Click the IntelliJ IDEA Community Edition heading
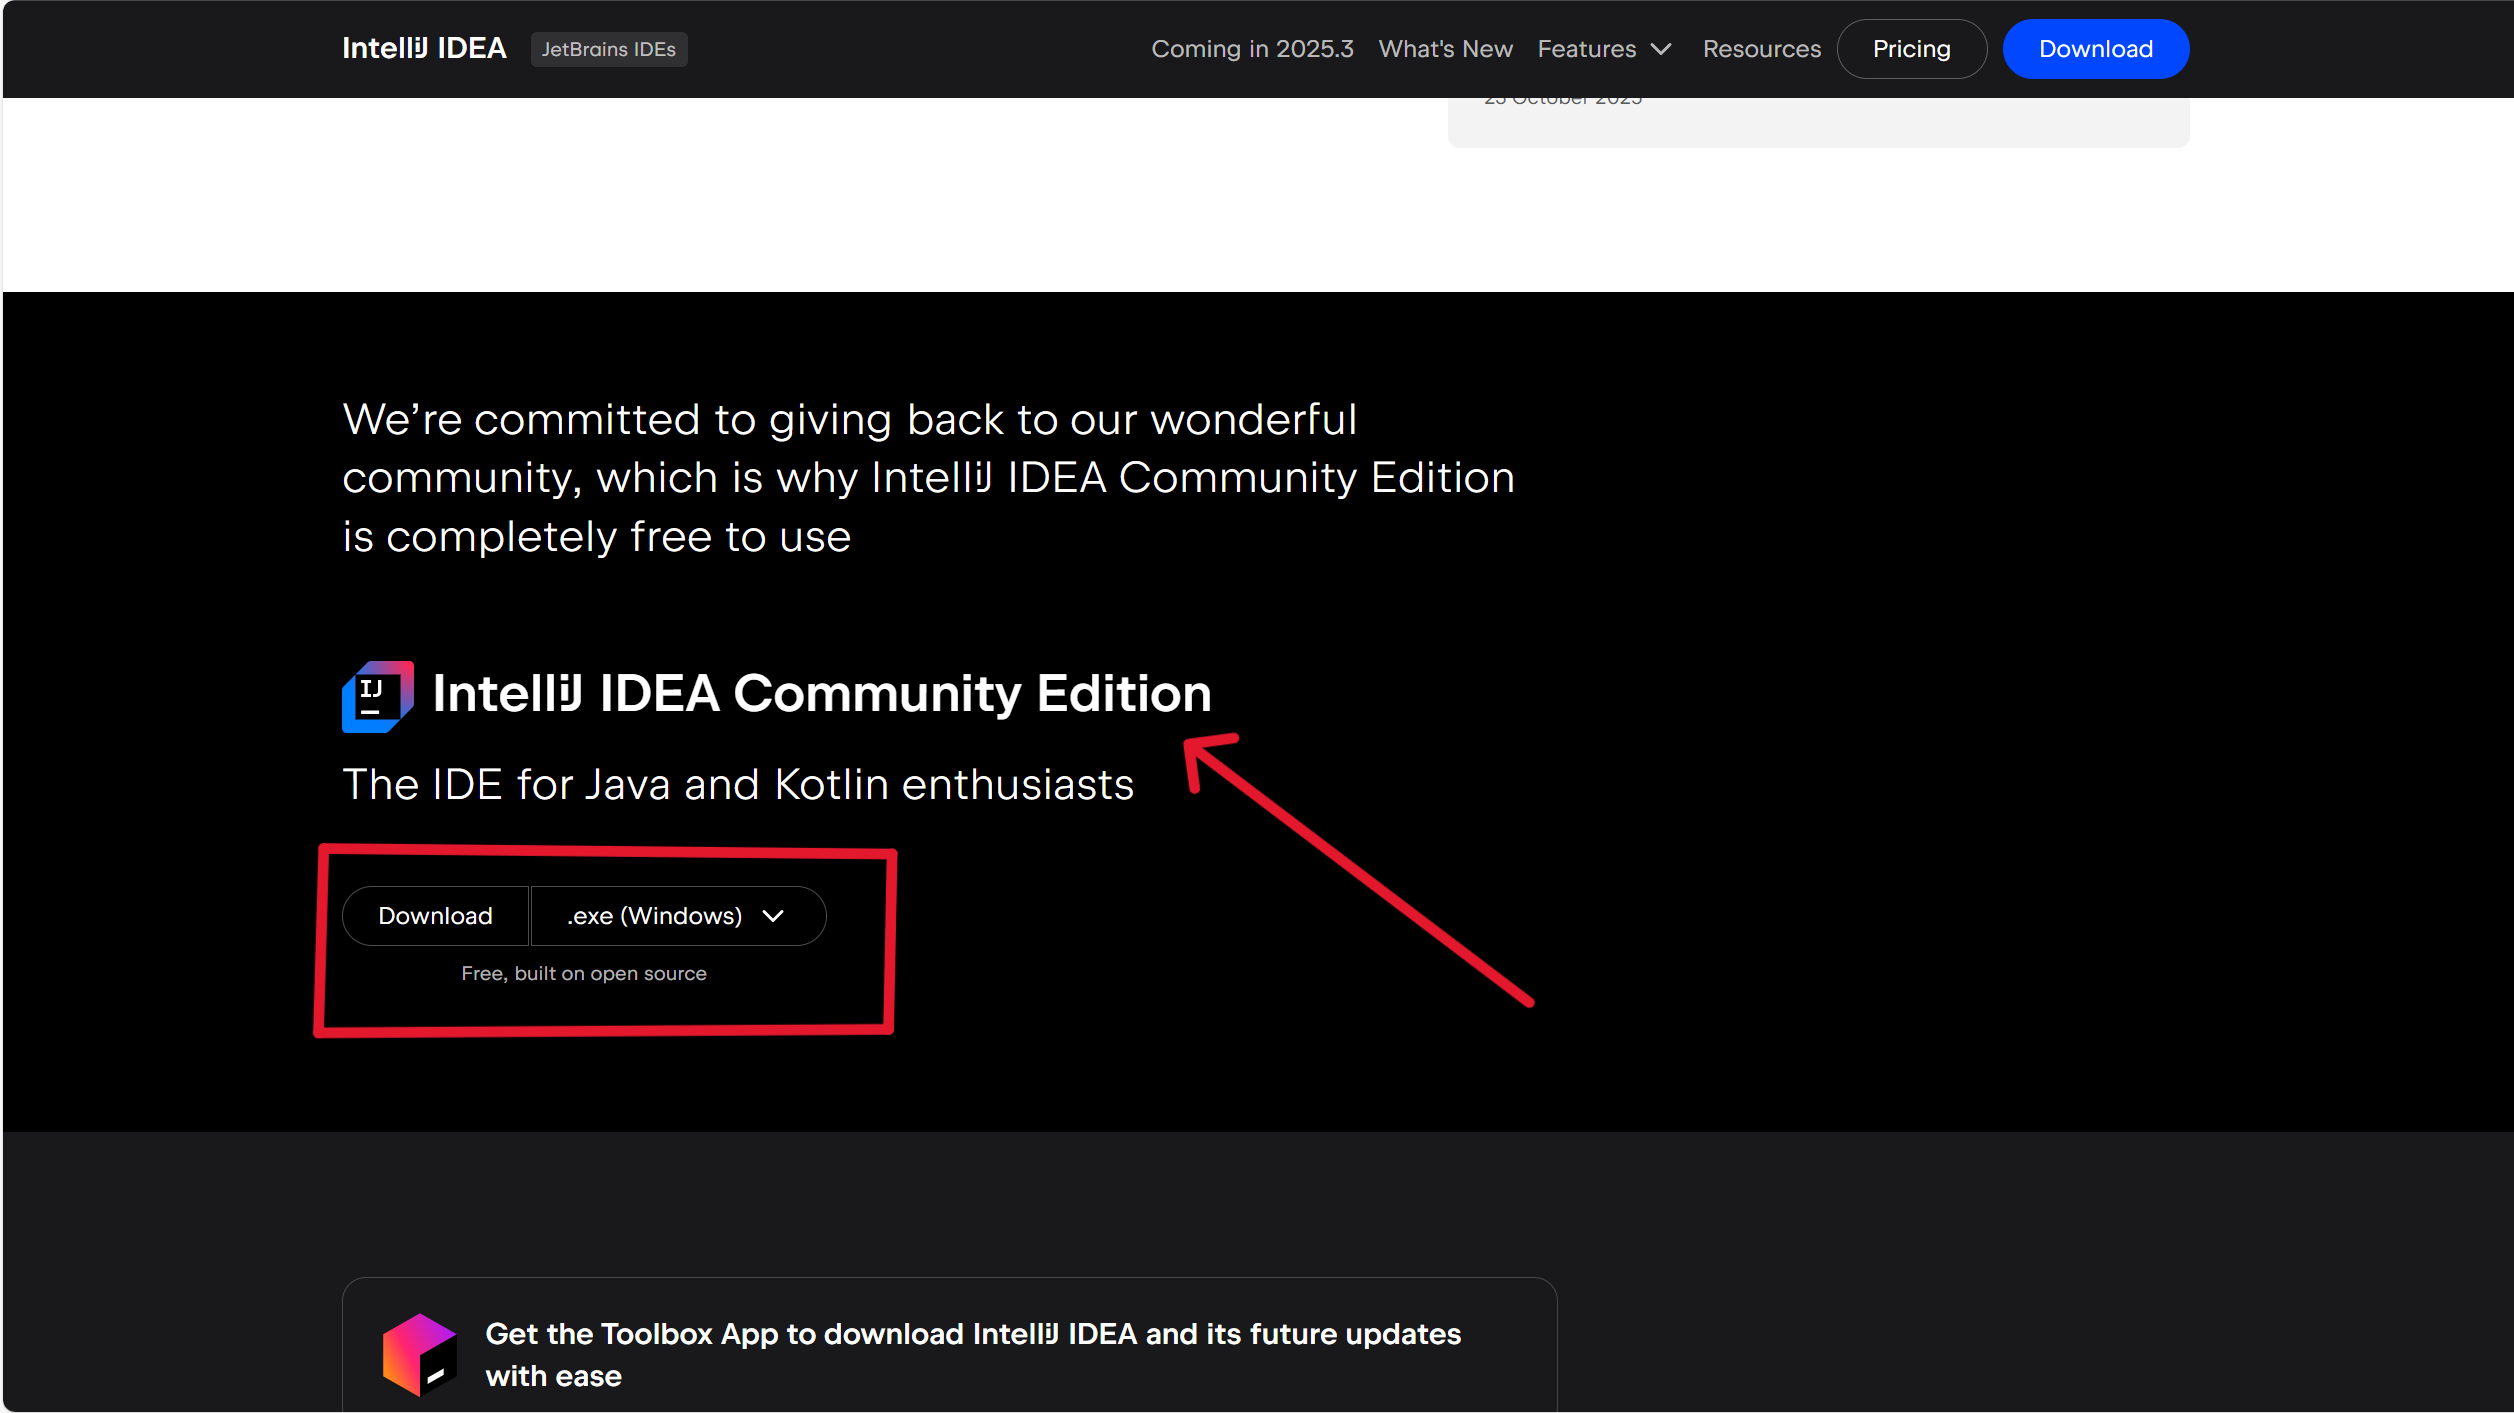 tap(821, 694)
